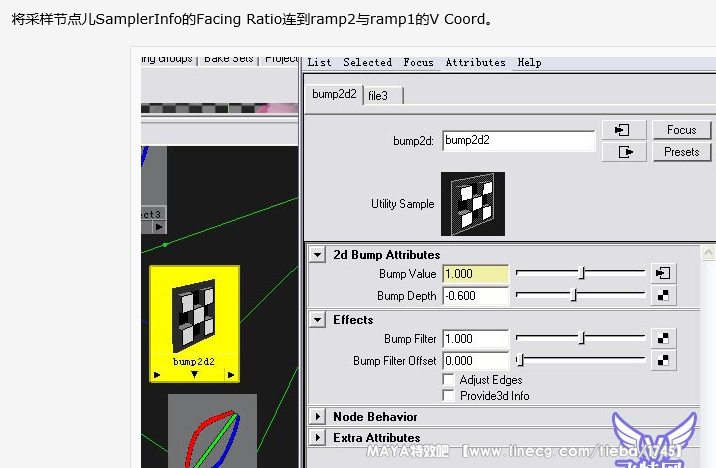Enable the Adjust Edges checkbox
The width and height of the screenshot is (716, 468).
448,380
